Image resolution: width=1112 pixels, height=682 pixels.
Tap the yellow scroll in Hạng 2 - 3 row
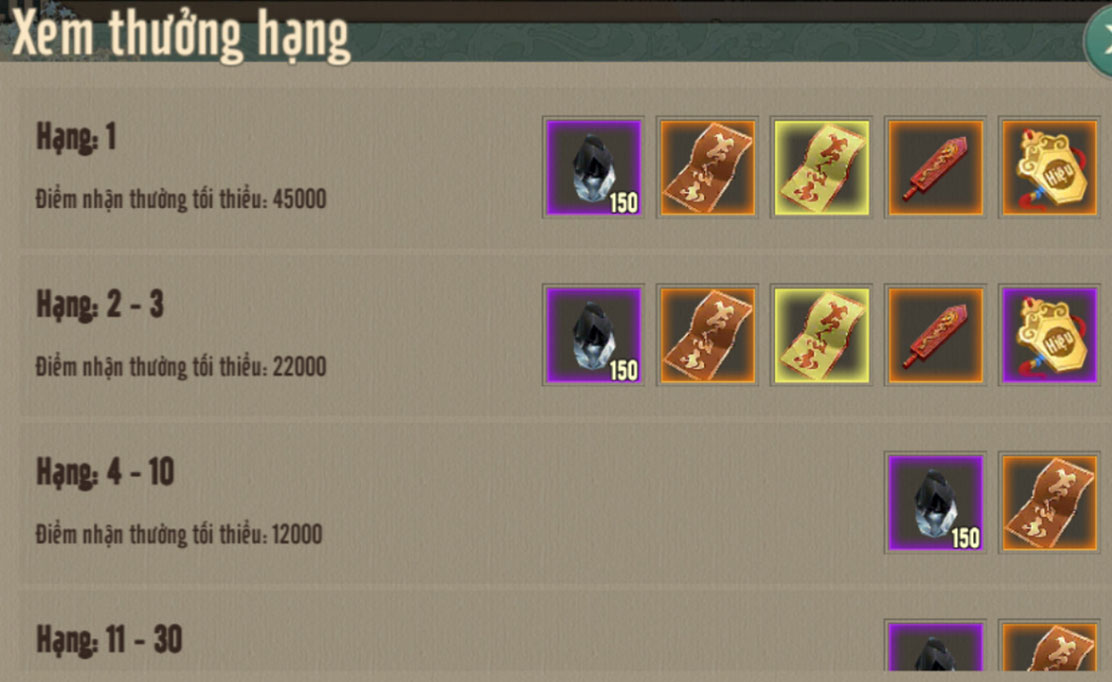click(821, 335)
